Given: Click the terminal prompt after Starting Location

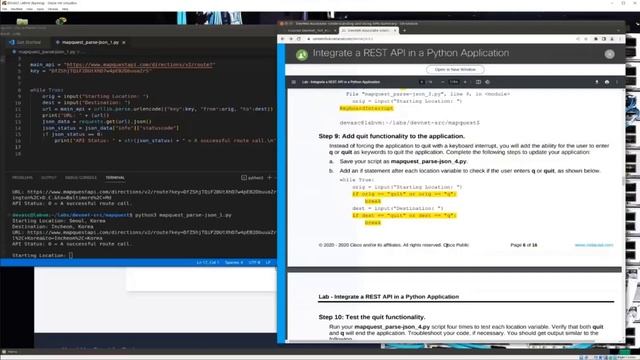Looking at the screenshot, I should [x=71, y=256].
